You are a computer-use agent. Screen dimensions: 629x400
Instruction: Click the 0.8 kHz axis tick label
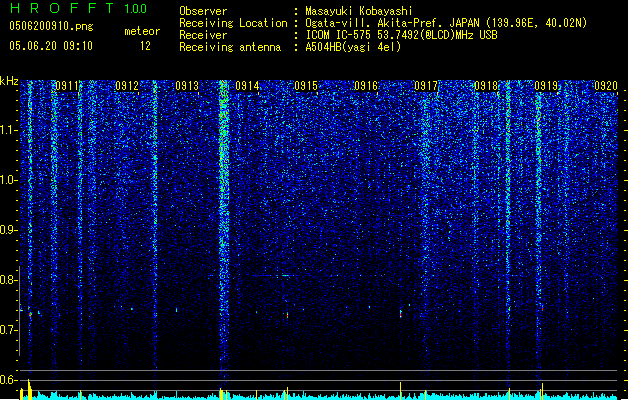[8, 280]
